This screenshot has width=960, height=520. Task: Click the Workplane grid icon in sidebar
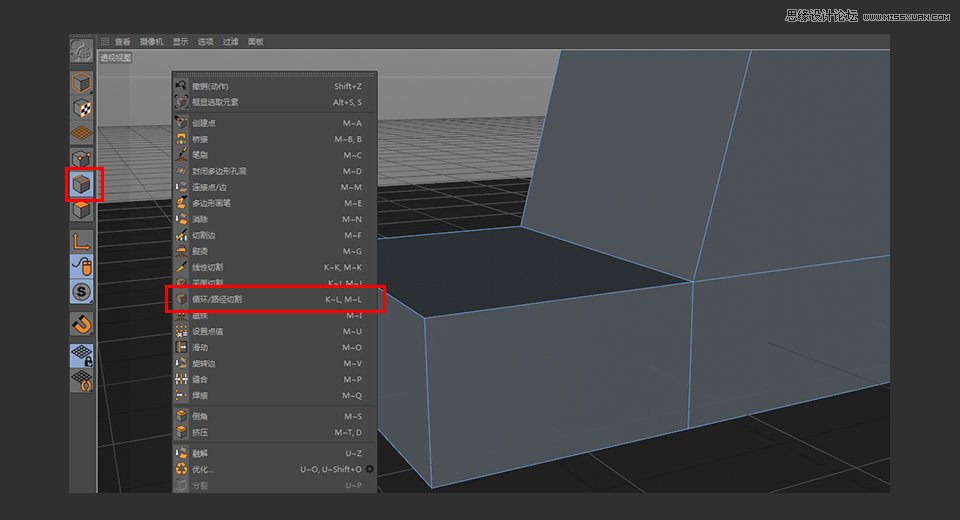click(x=81, y=133)
